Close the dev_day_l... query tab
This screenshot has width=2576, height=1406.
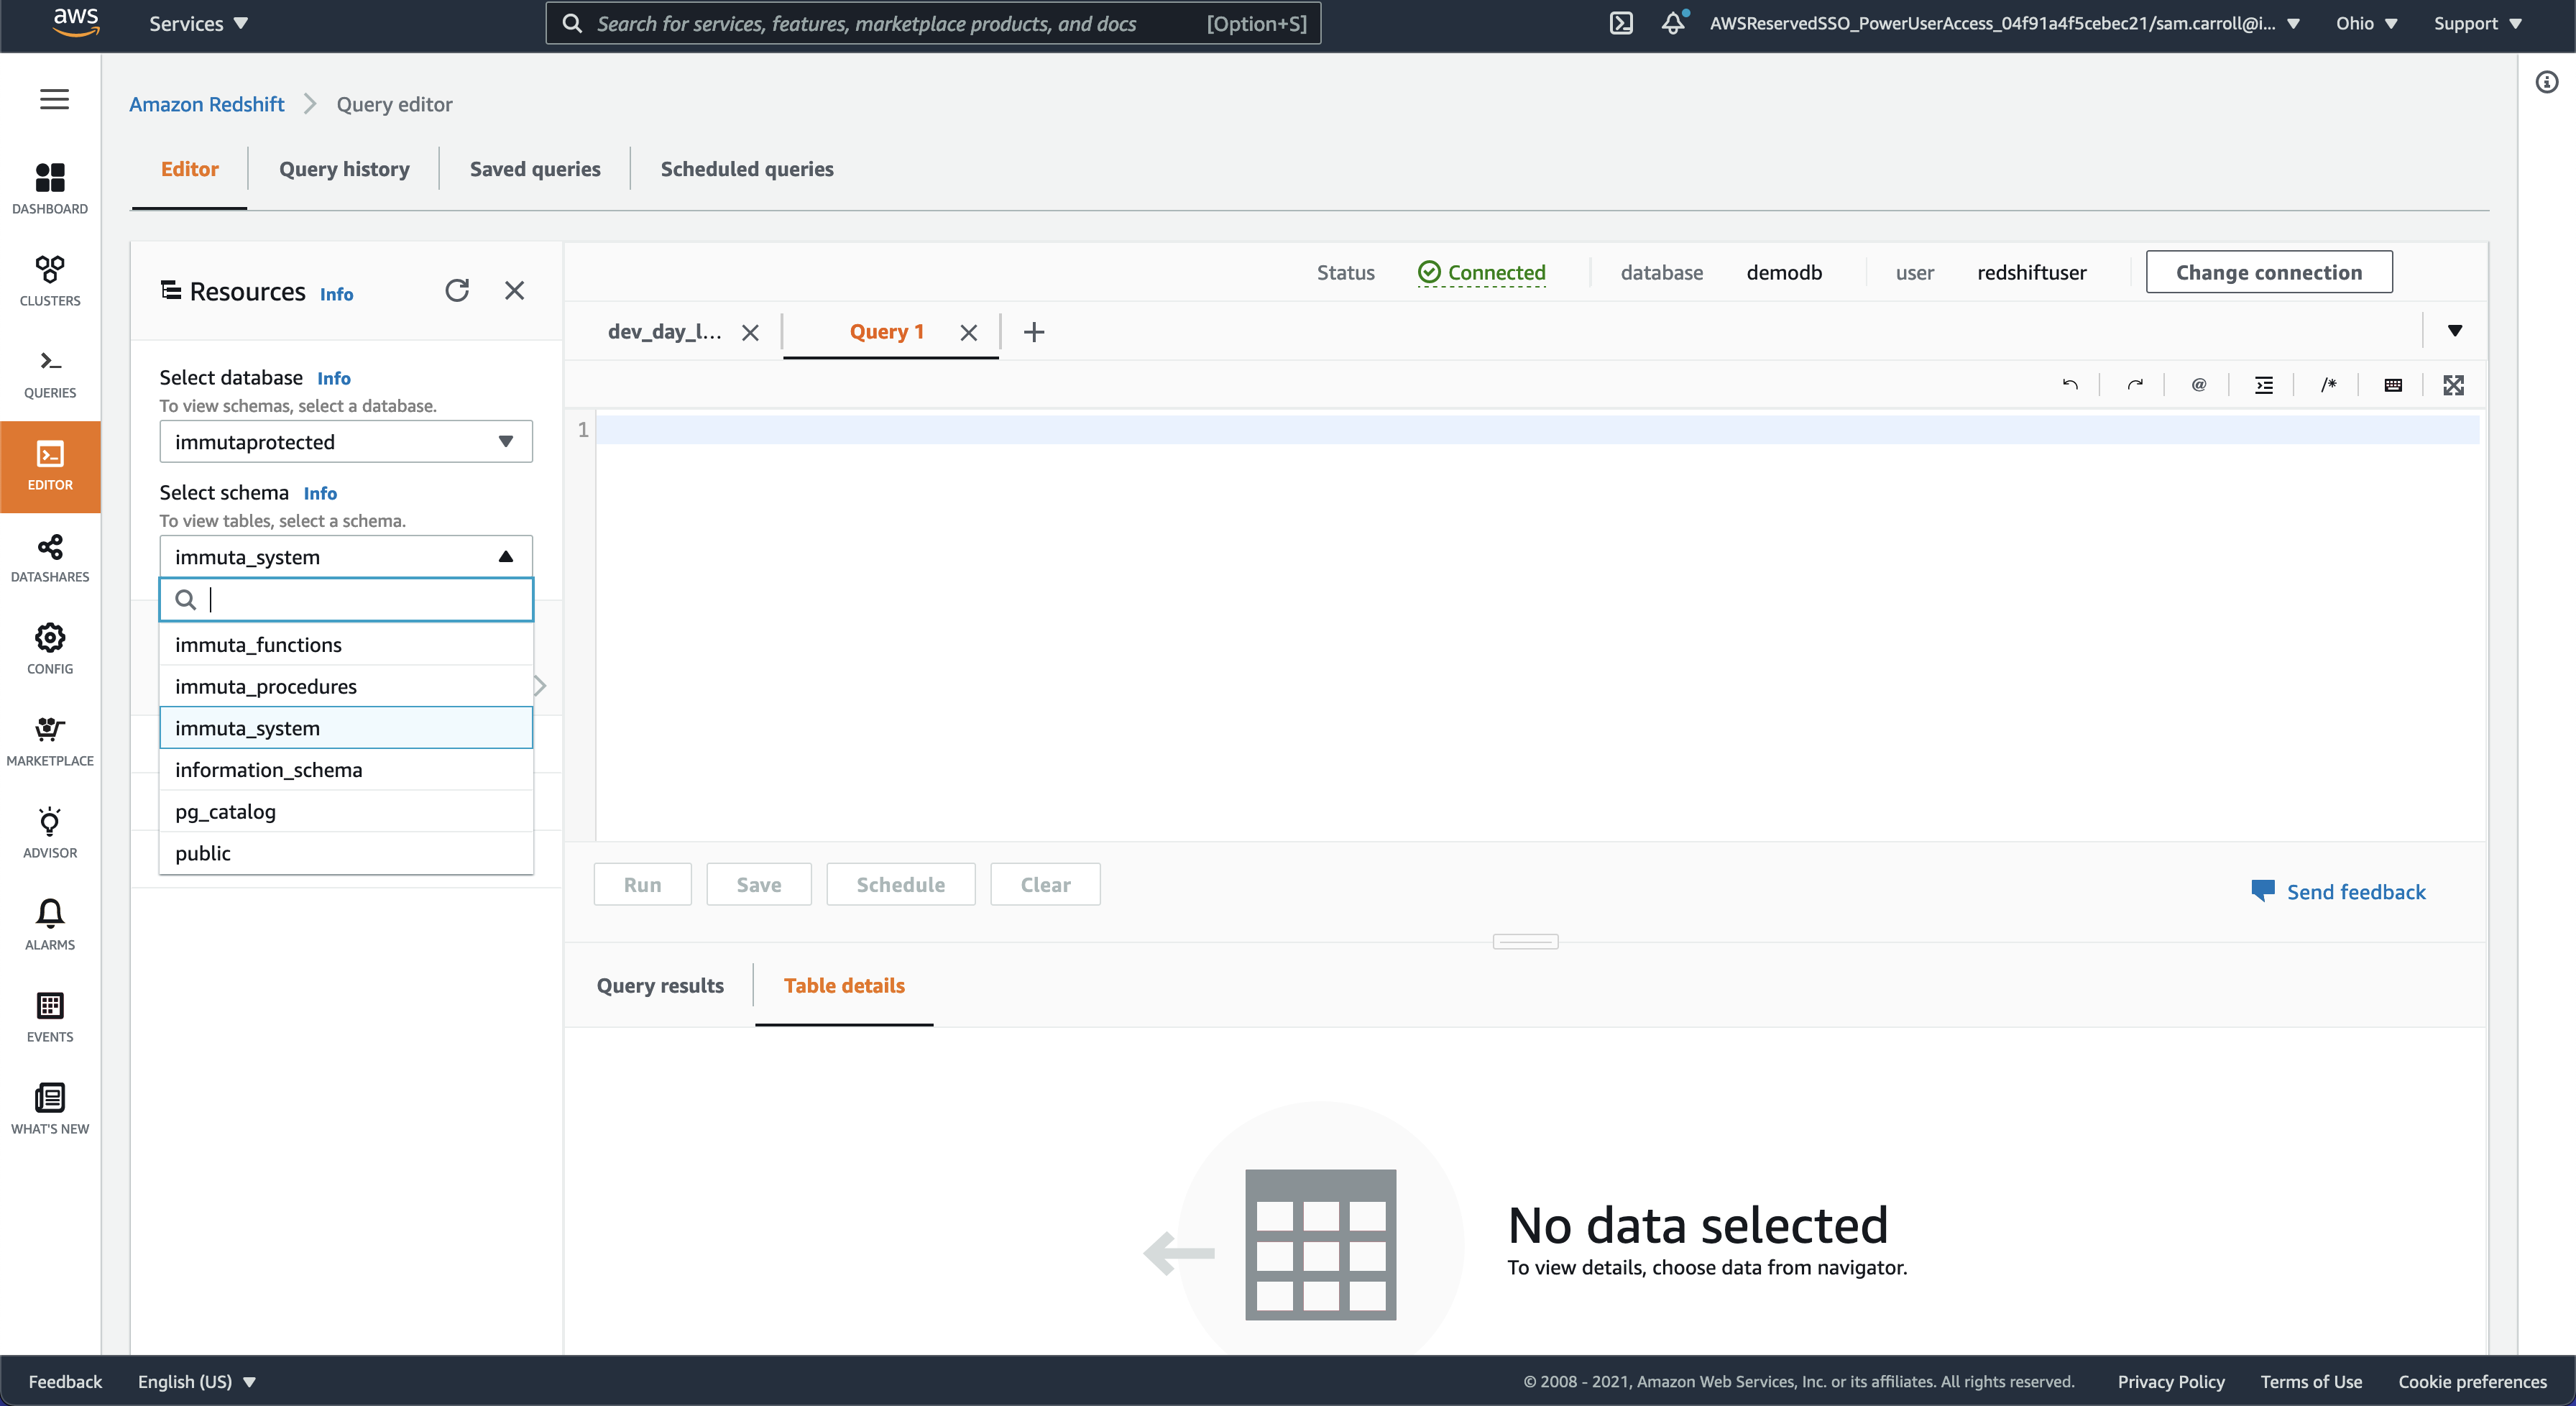750,333
